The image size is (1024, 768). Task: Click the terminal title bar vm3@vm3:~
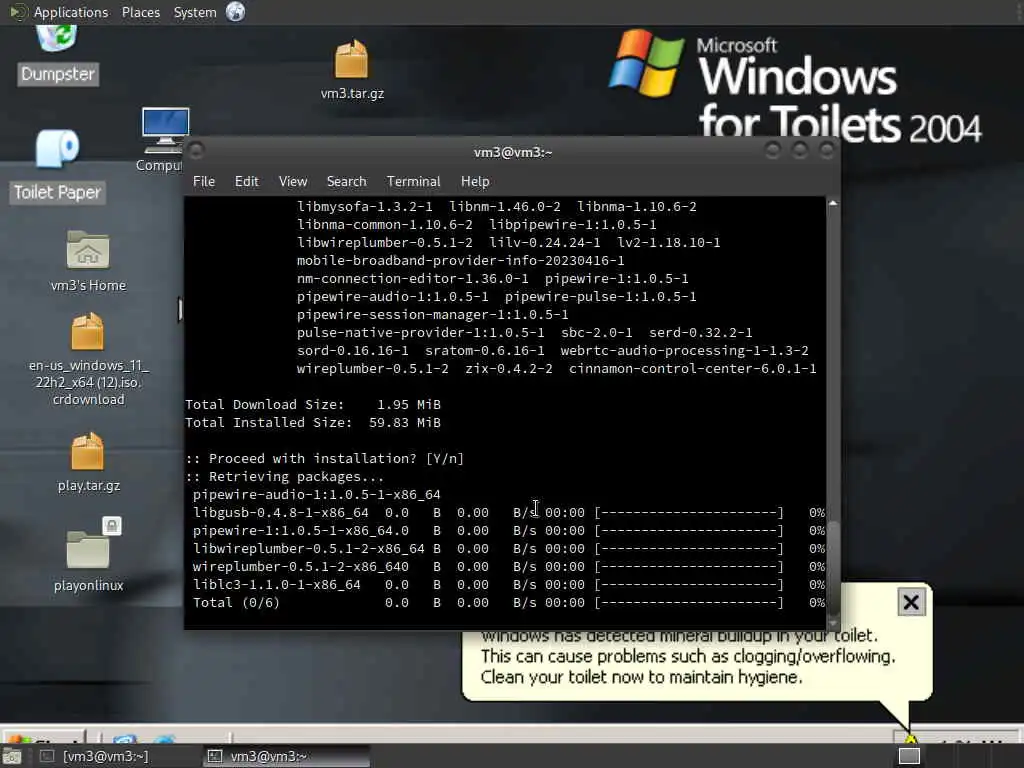(x=513, y=152)
